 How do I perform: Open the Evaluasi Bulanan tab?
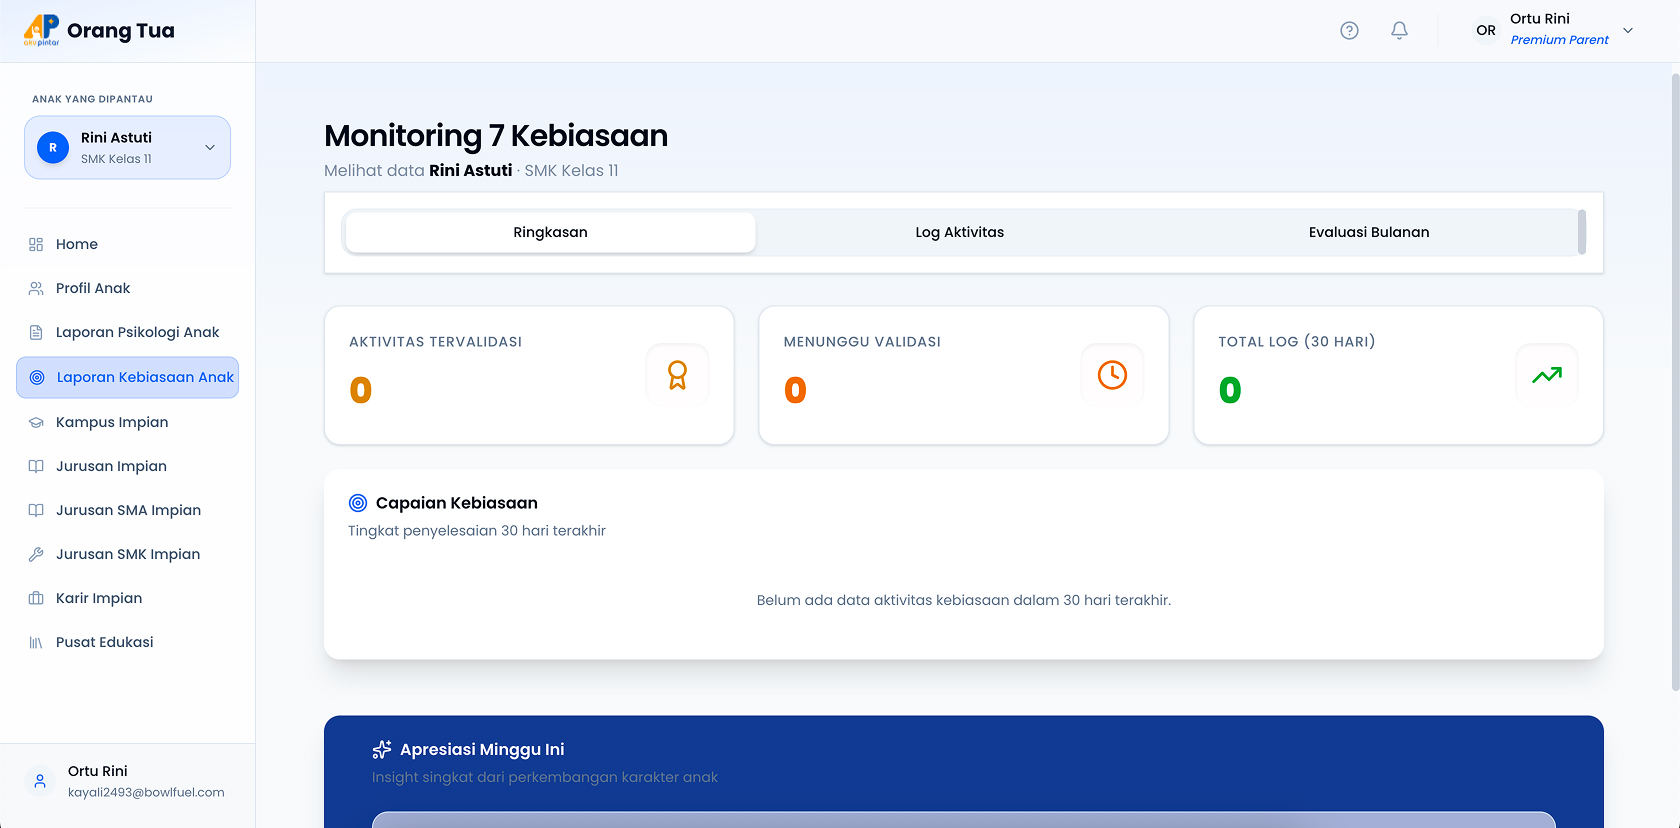coord(1369,233)
